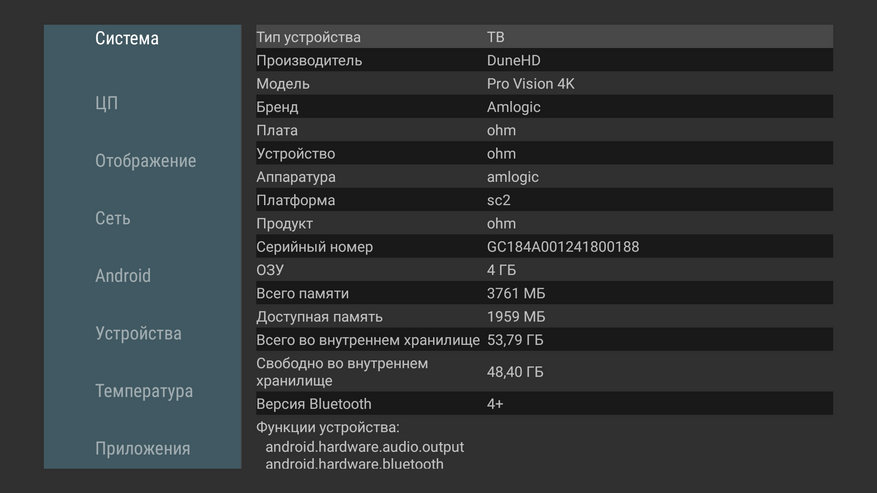
Task: Go to the Android section
Action: click(x=123, y=276)
